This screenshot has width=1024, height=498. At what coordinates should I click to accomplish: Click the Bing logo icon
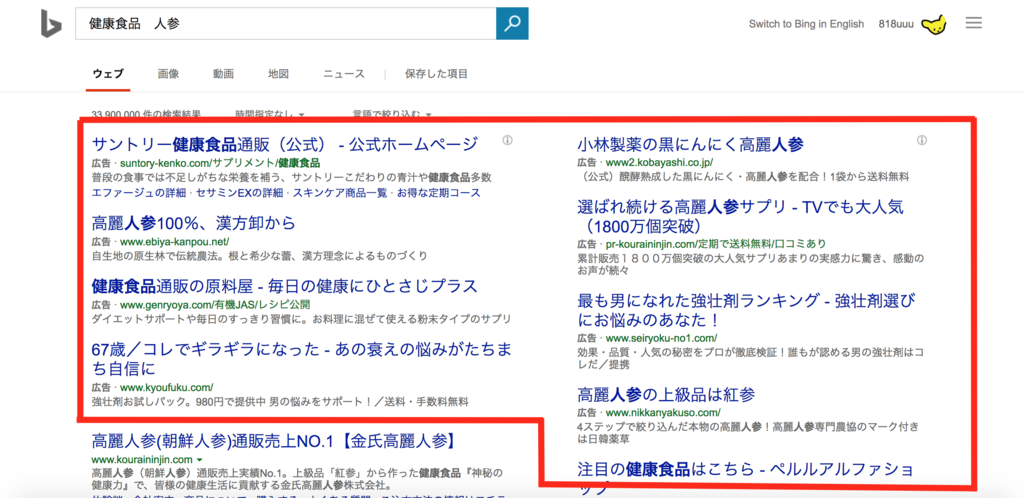pos(51,23)
